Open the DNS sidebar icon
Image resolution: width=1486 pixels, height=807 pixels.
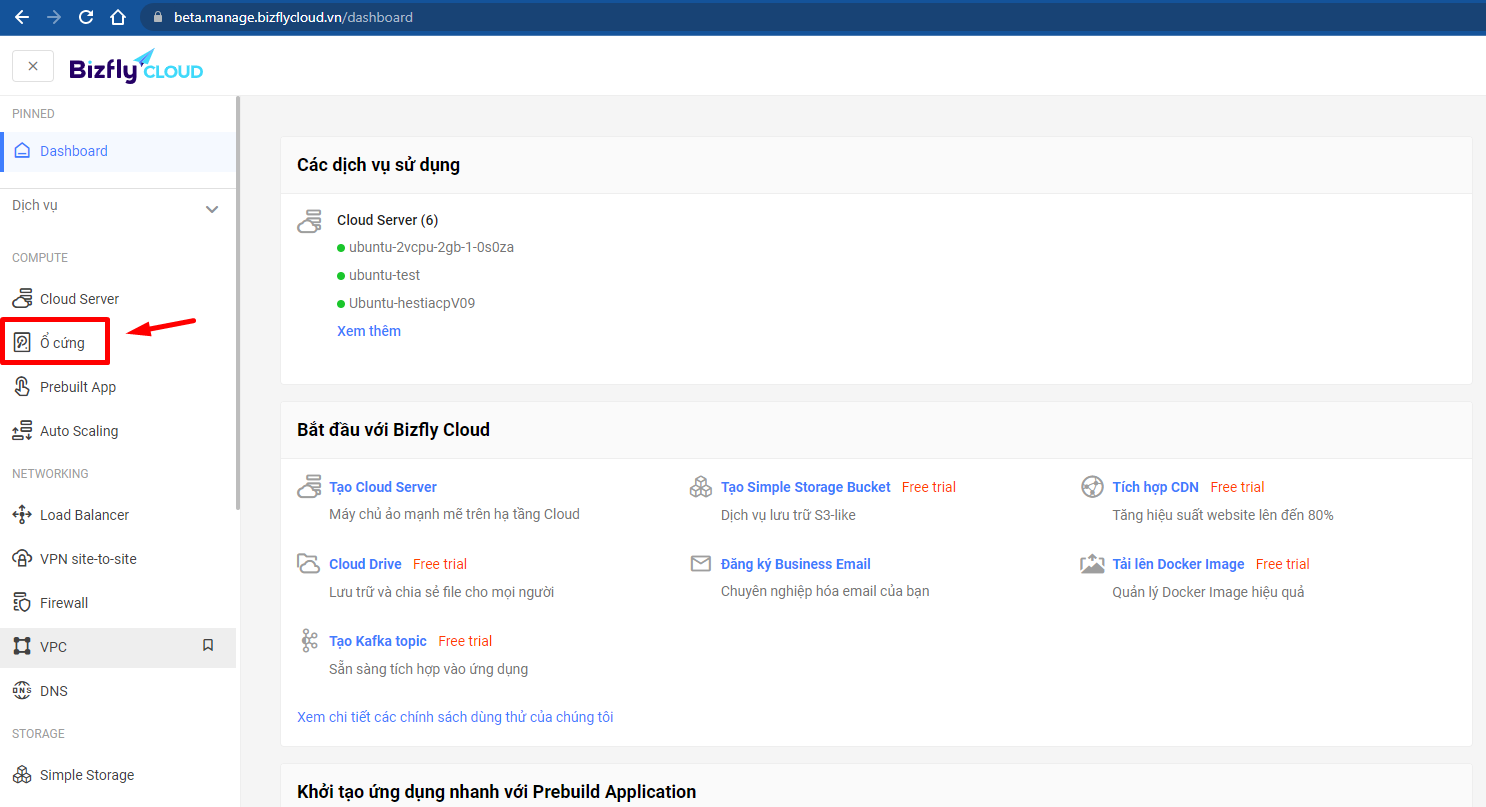point(22,691)
